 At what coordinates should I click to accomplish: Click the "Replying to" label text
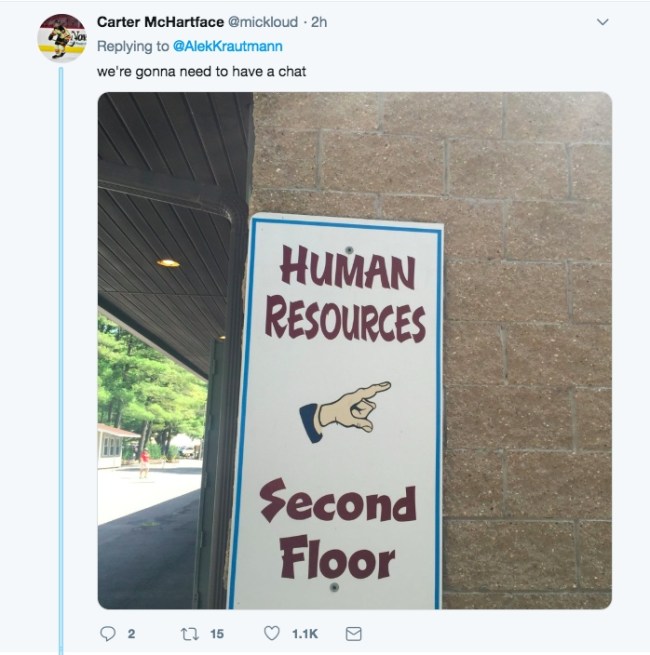click(x=133, y=46)
